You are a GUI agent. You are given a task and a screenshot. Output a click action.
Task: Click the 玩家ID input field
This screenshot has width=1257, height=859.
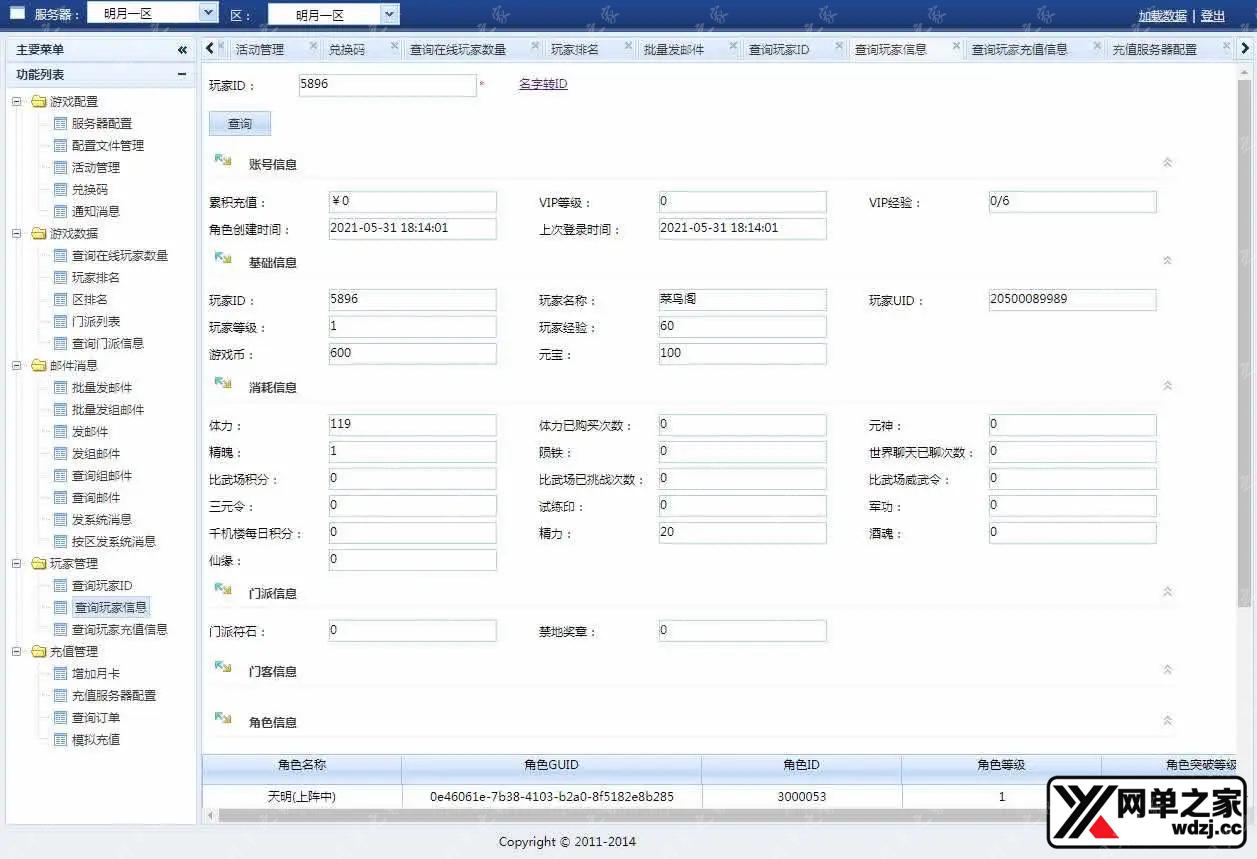pyautogui.click(x=387, y=86)
